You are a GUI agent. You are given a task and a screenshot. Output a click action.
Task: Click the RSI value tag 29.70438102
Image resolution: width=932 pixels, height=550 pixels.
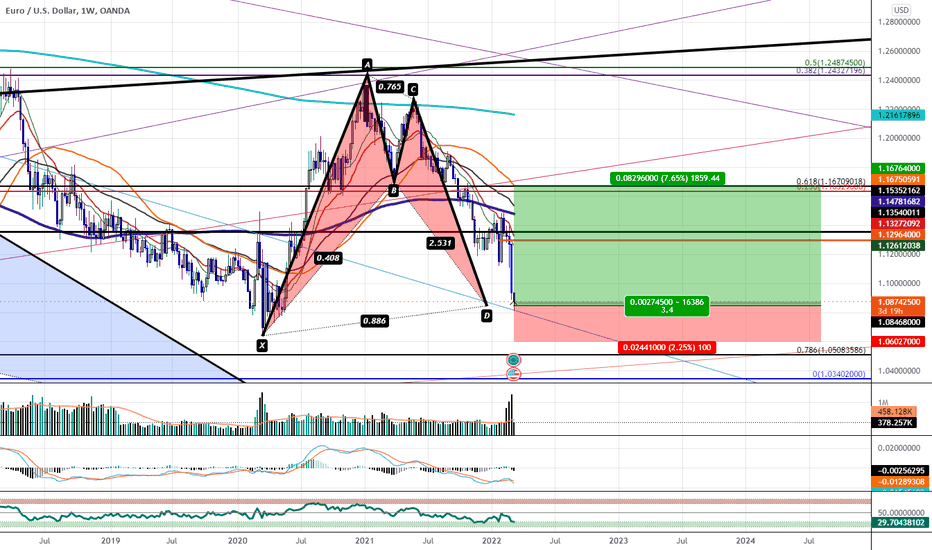pyautogui.click(x=899, y=523)
